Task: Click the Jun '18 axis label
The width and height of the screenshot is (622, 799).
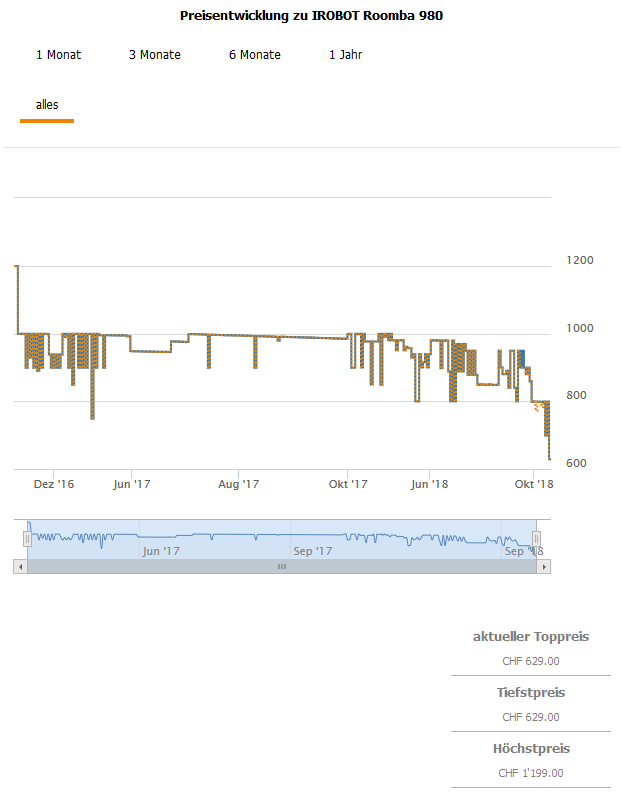Action: (429, 484)
